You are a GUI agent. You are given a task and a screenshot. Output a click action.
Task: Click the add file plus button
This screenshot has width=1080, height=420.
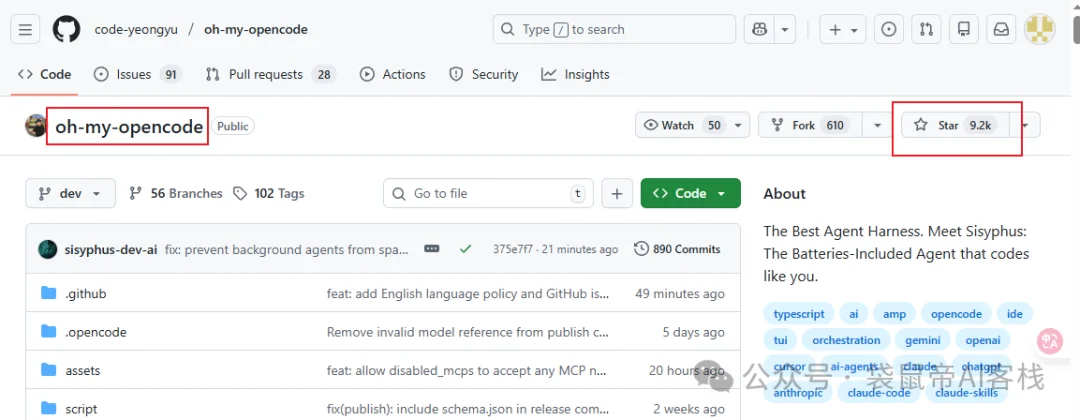point(617,193)
